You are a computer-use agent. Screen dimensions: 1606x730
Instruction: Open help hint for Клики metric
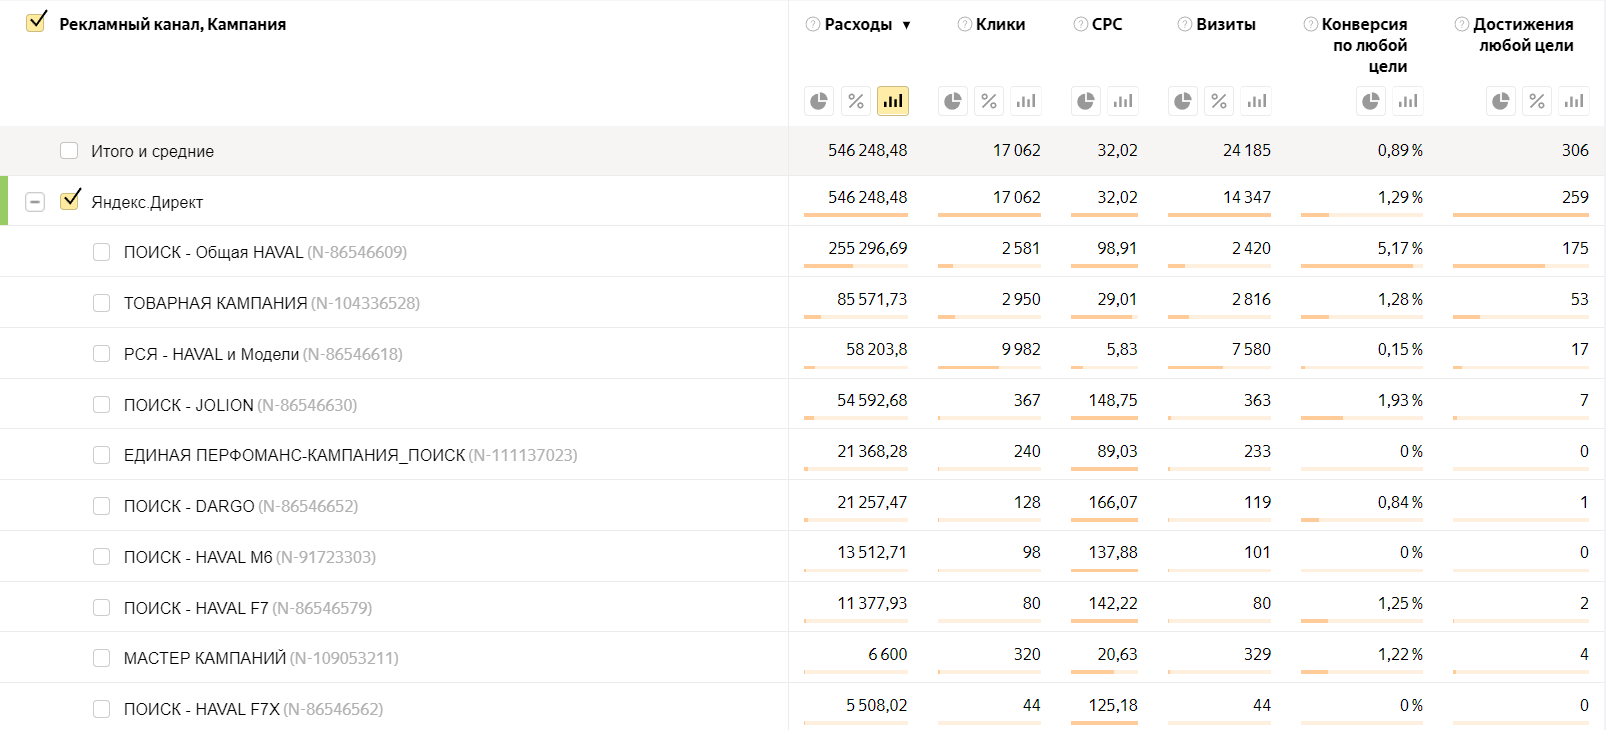coord(965,24)
